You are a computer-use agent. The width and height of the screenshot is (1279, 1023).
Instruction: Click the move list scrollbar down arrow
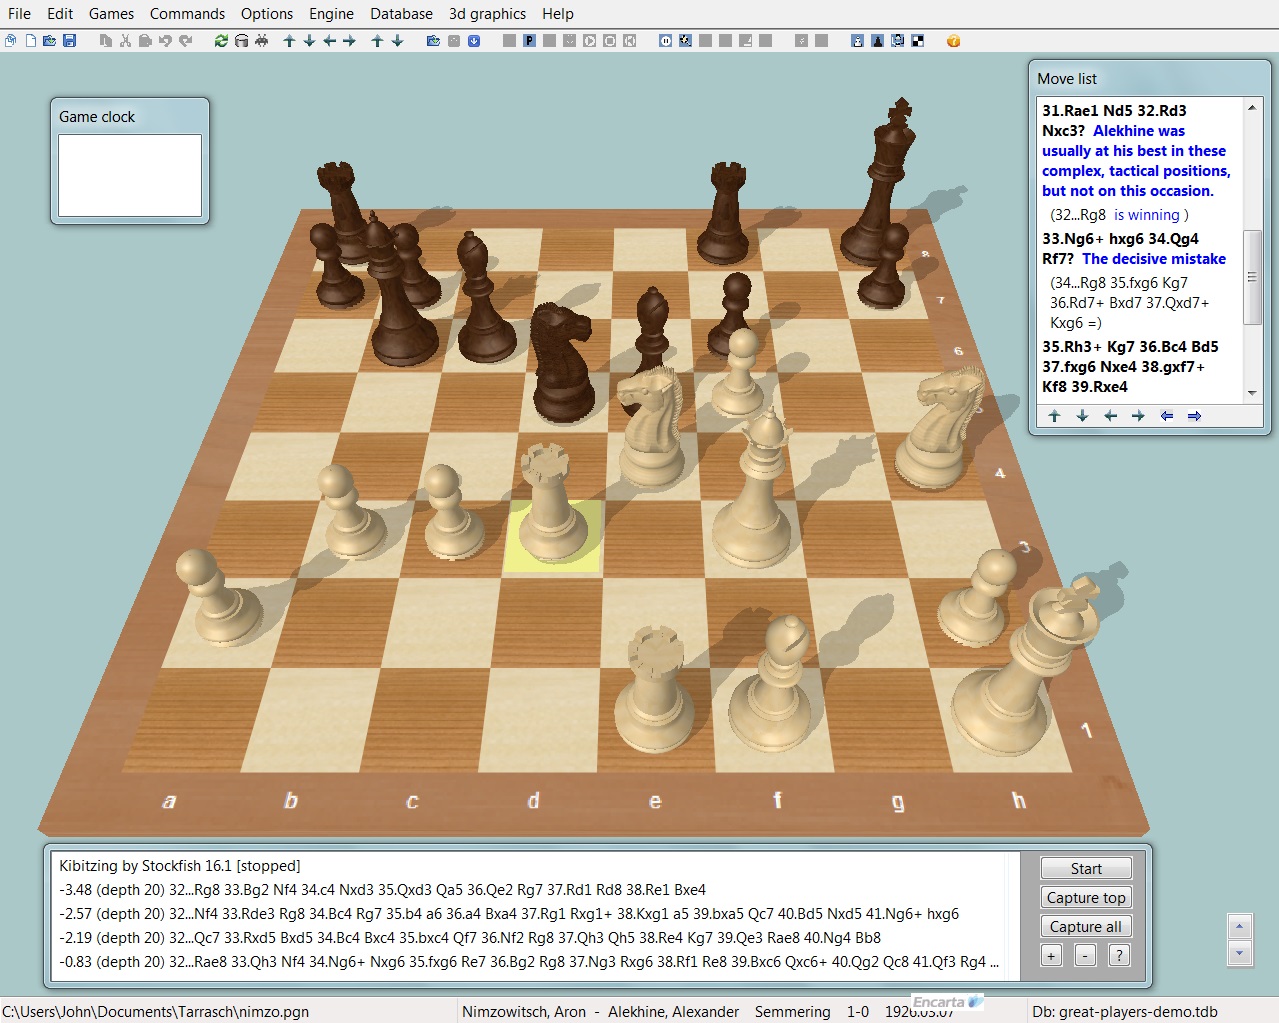click(x=1253, y=394)
